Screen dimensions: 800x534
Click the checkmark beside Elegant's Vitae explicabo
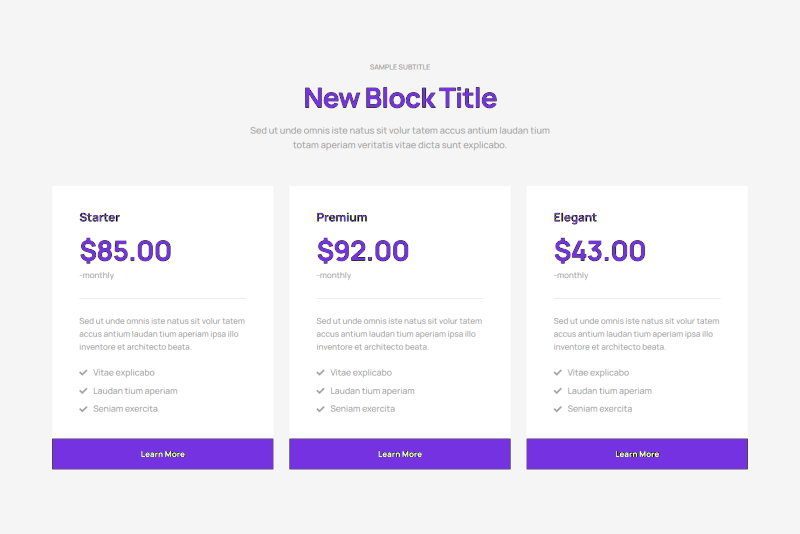click(x=558, y=373)
